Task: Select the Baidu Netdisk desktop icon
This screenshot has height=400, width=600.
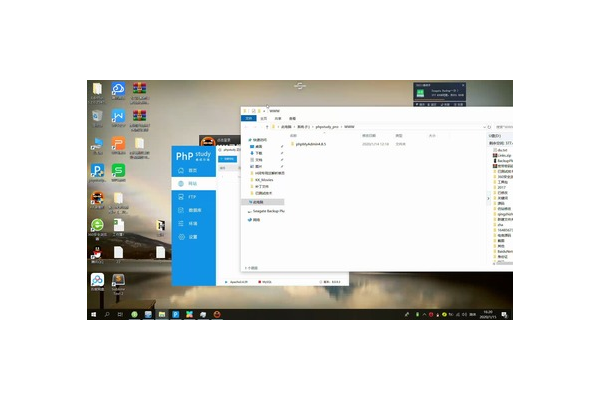Action: 97,282
